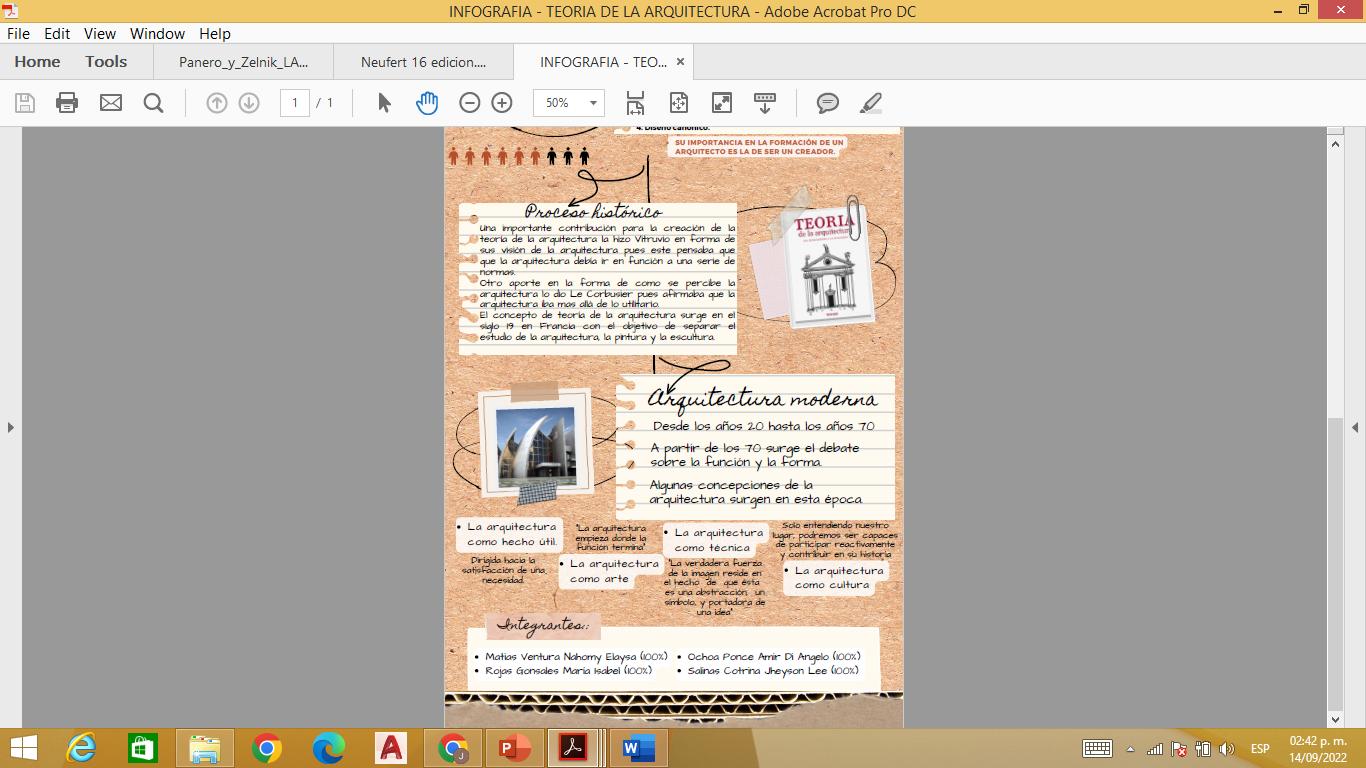Switch to Panero_y_Zelnik document tab

(243, 62)
